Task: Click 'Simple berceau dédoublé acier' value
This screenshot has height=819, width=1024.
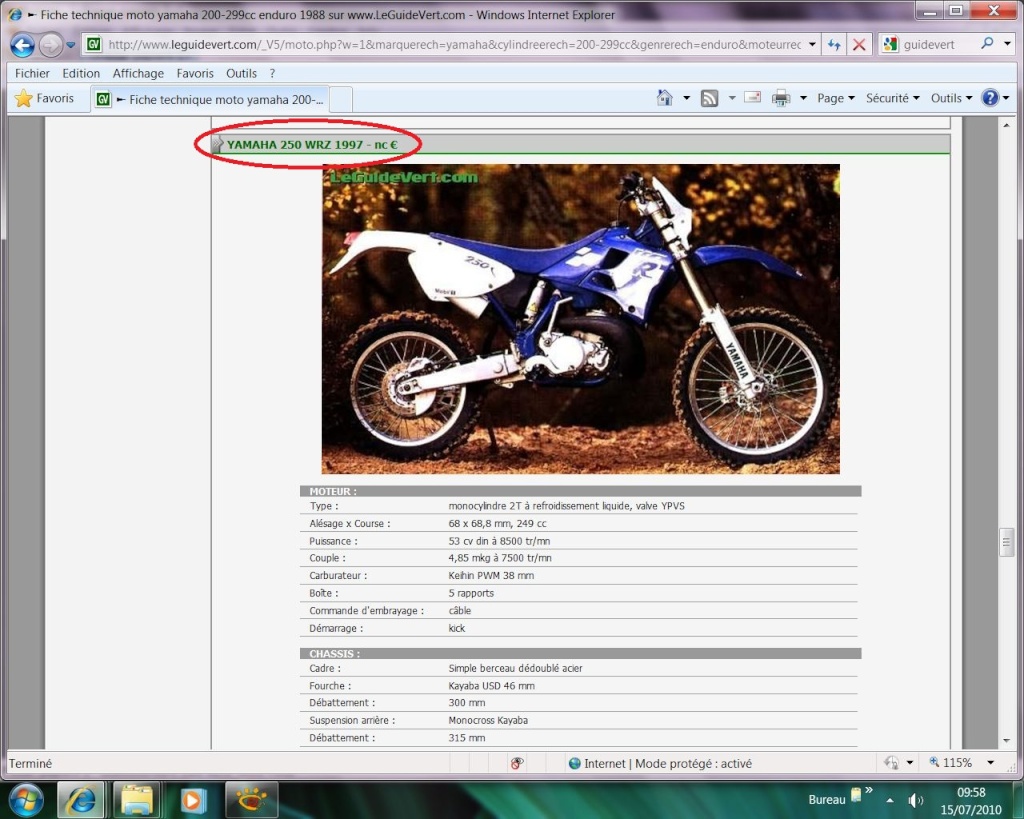Action: [515, 668]
